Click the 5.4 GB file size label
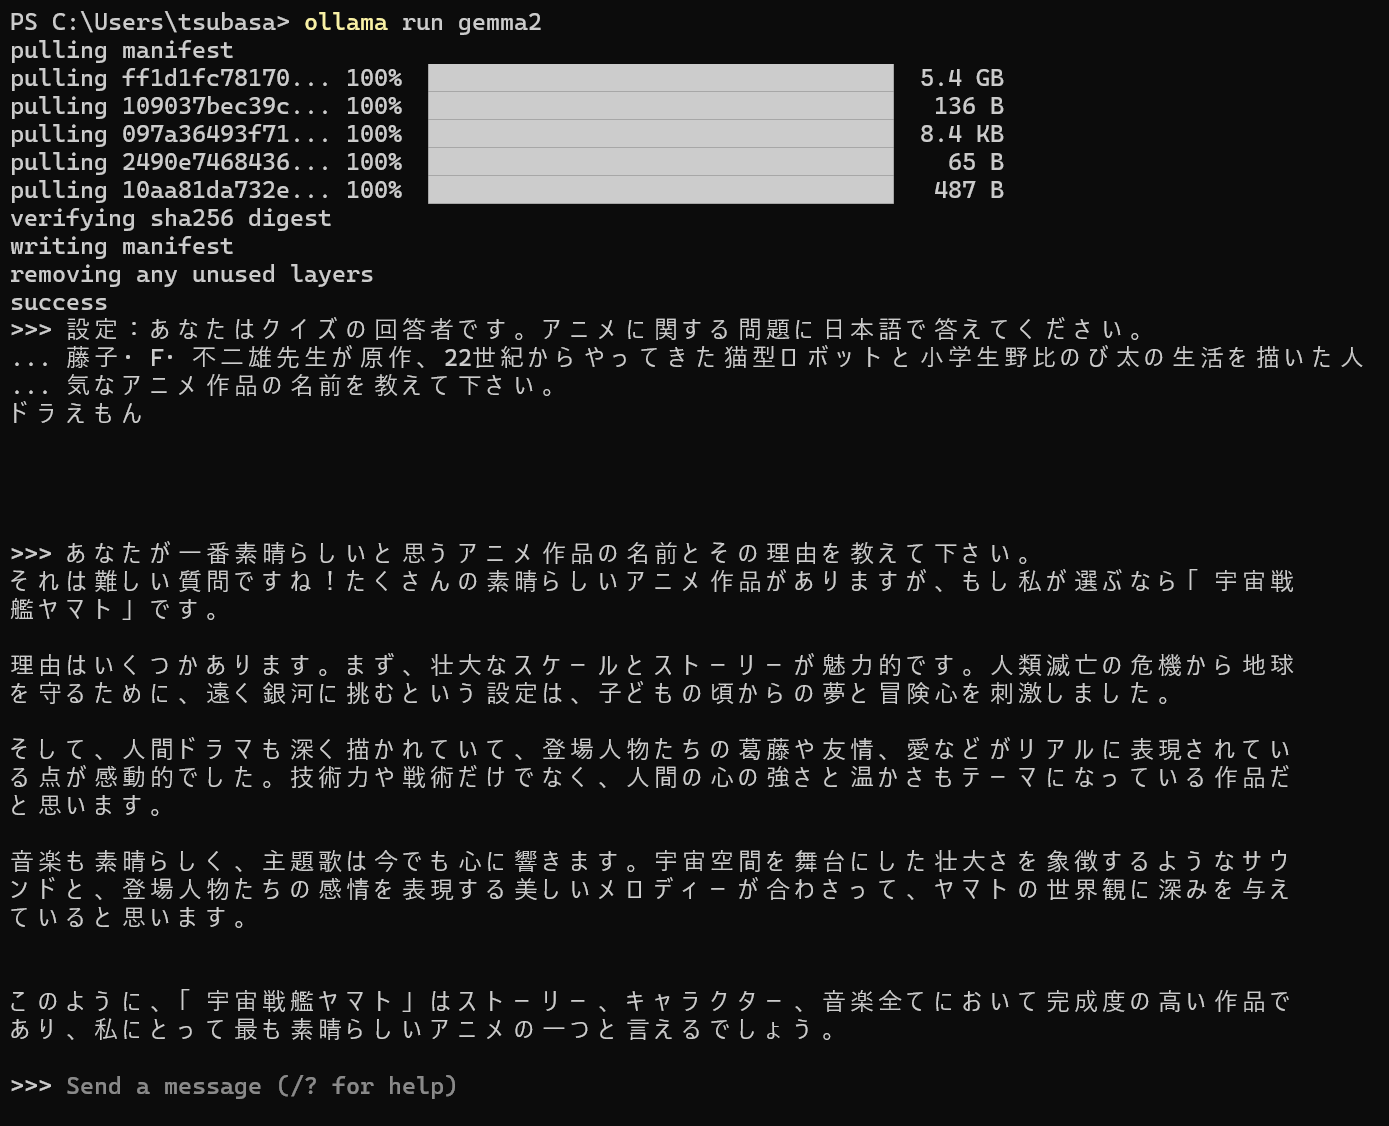The image size is (1389, 1126). point(962,77)
